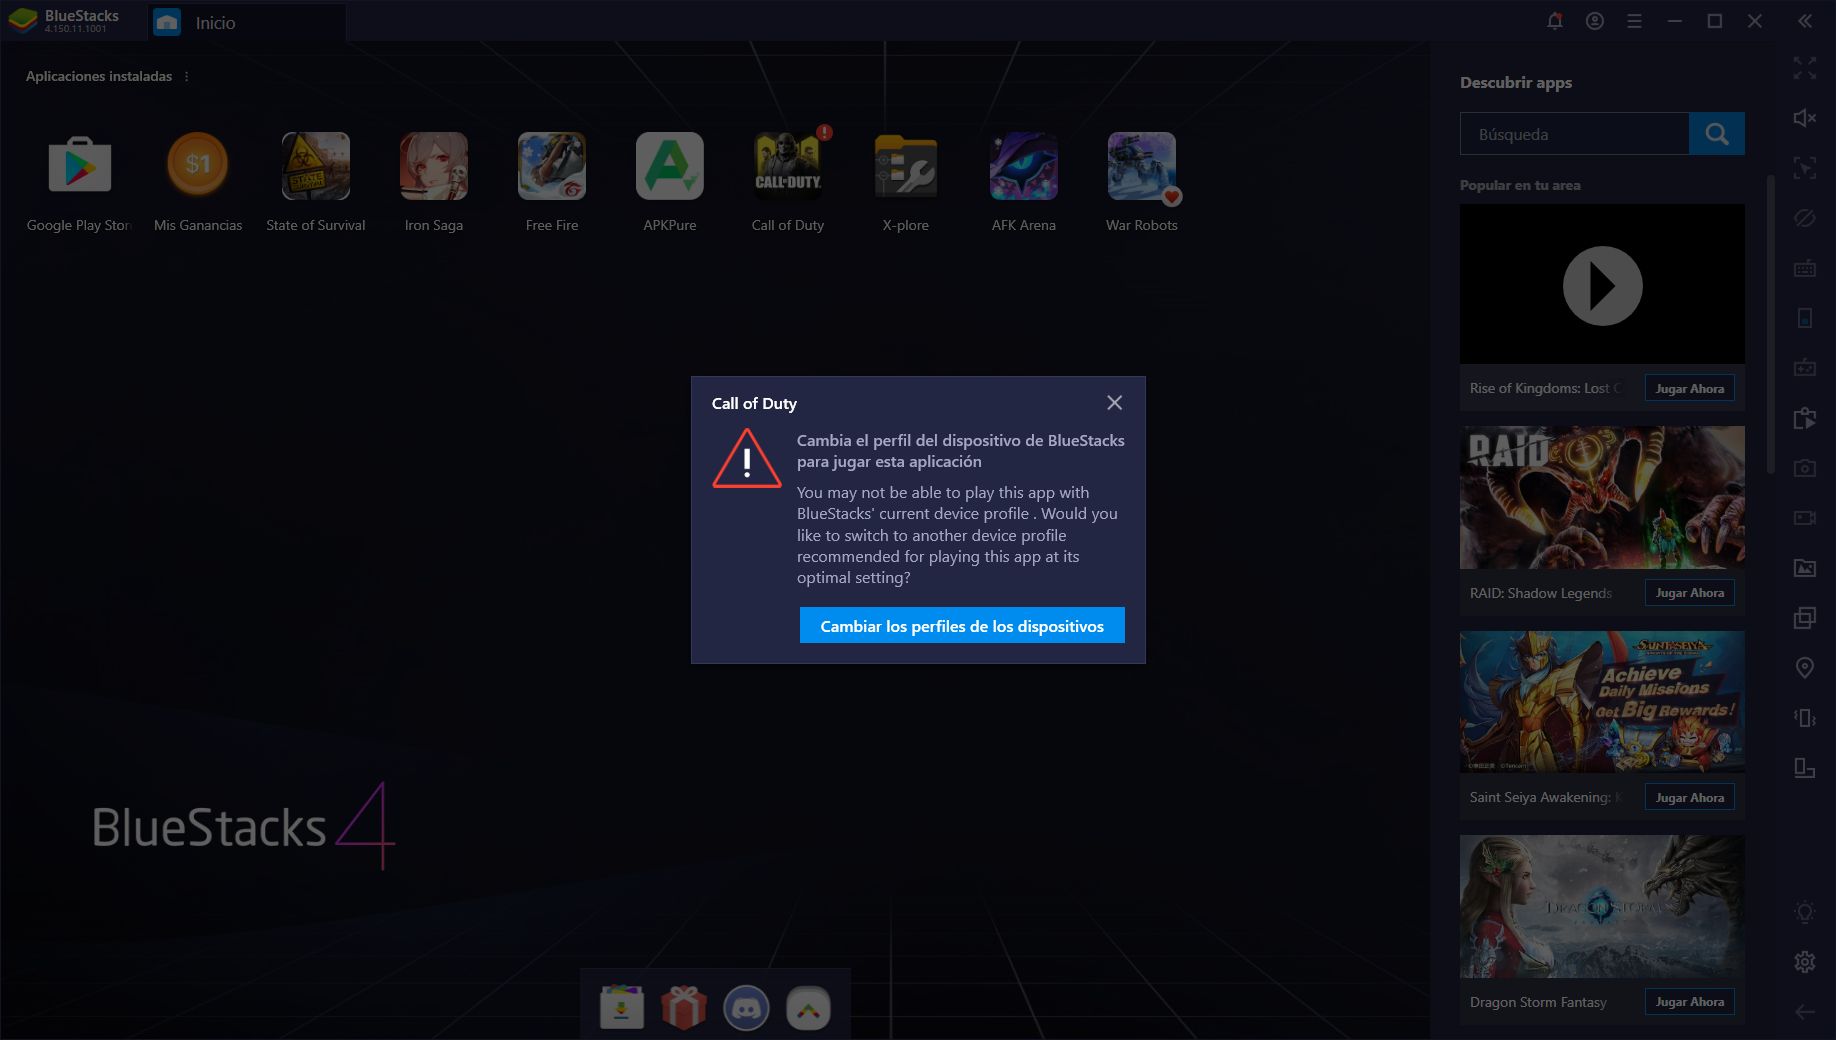Launch the Iron Saga app
Image resolution: width=1836 pixels, height=1040 pixels.
(x=434, y=165)
